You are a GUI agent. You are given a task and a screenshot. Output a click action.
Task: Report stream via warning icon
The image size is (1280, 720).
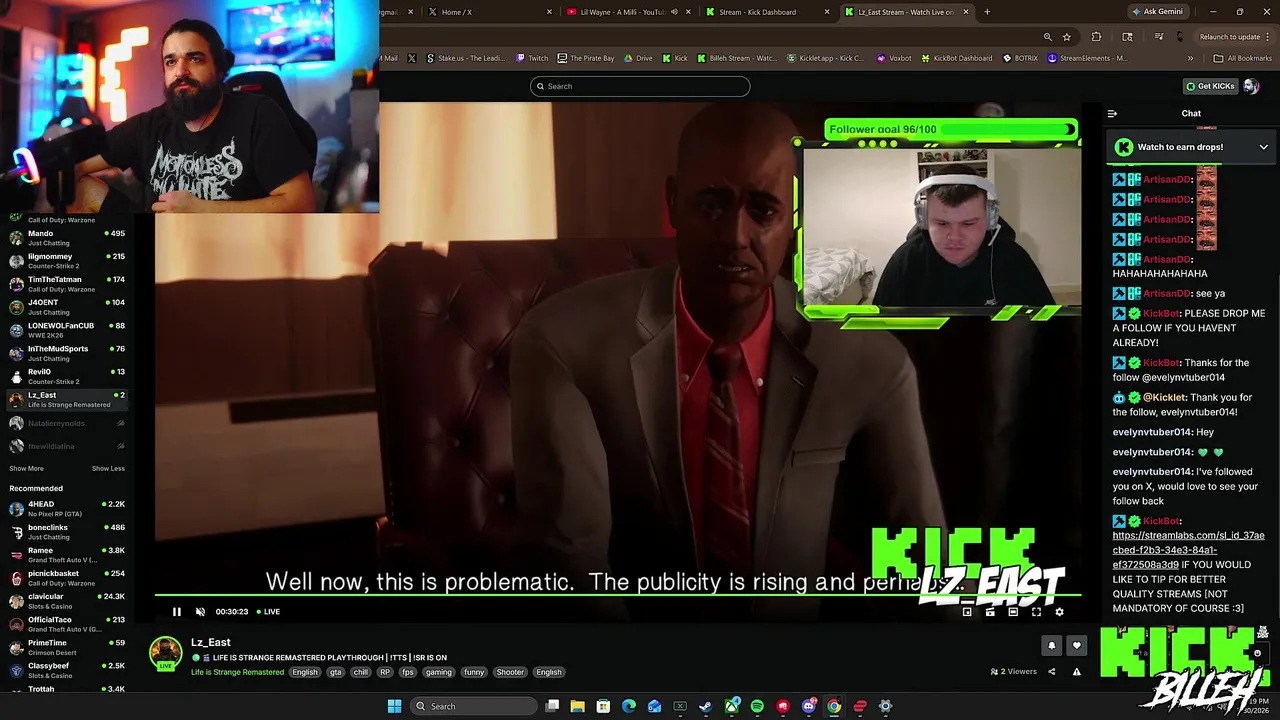[1077, 672]
